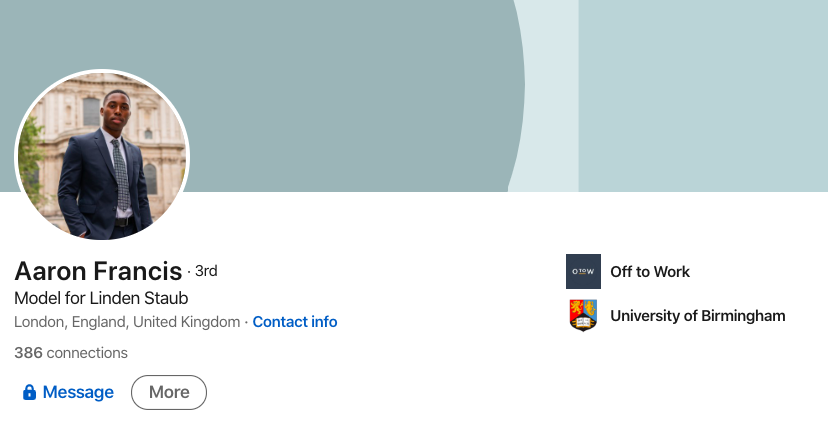
Task: Send a Message to Aaron Francis
Action: click(x=68, y=392)
